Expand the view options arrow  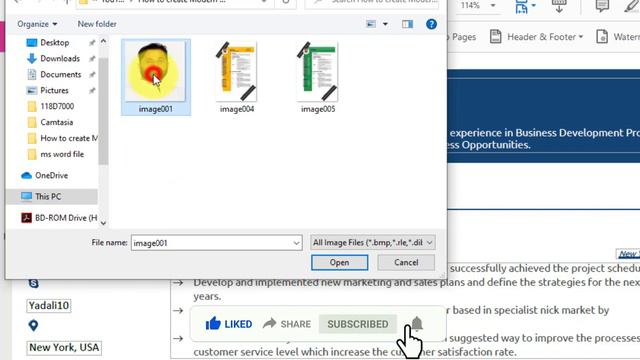385,24
